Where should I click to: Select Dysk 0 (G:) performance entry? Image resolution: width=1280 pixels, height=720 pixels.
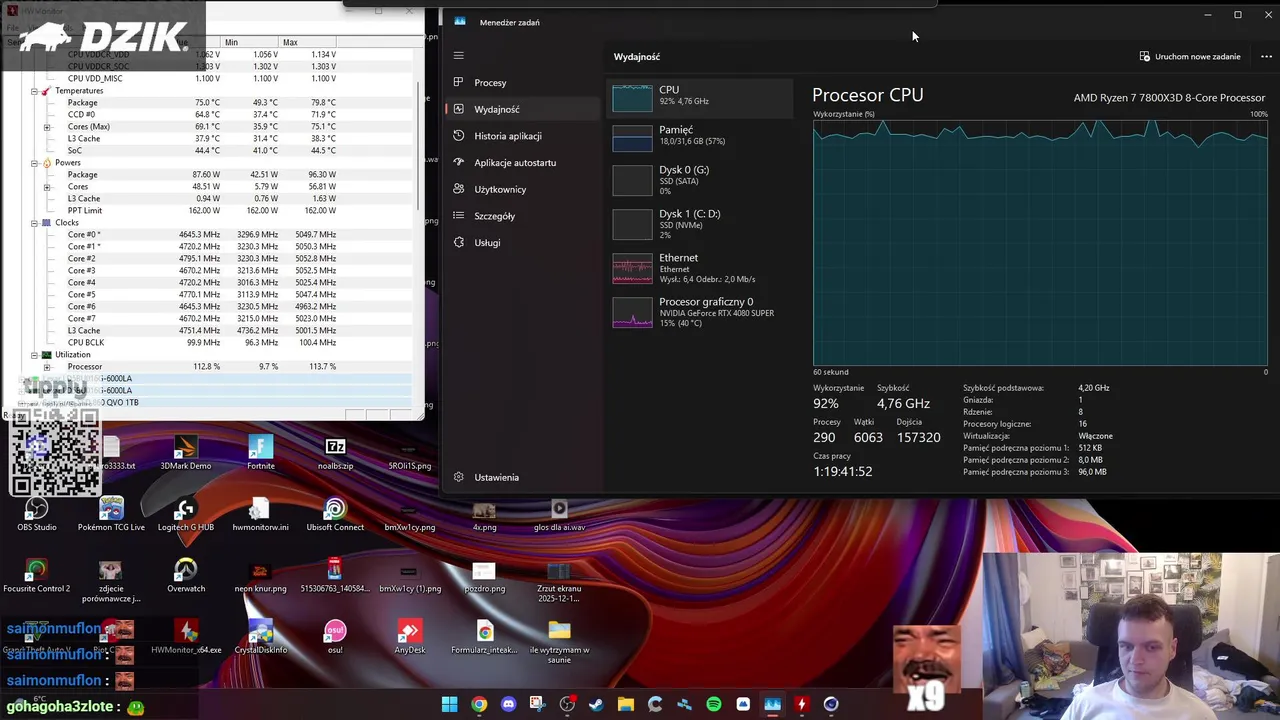(x=702, y=180)
